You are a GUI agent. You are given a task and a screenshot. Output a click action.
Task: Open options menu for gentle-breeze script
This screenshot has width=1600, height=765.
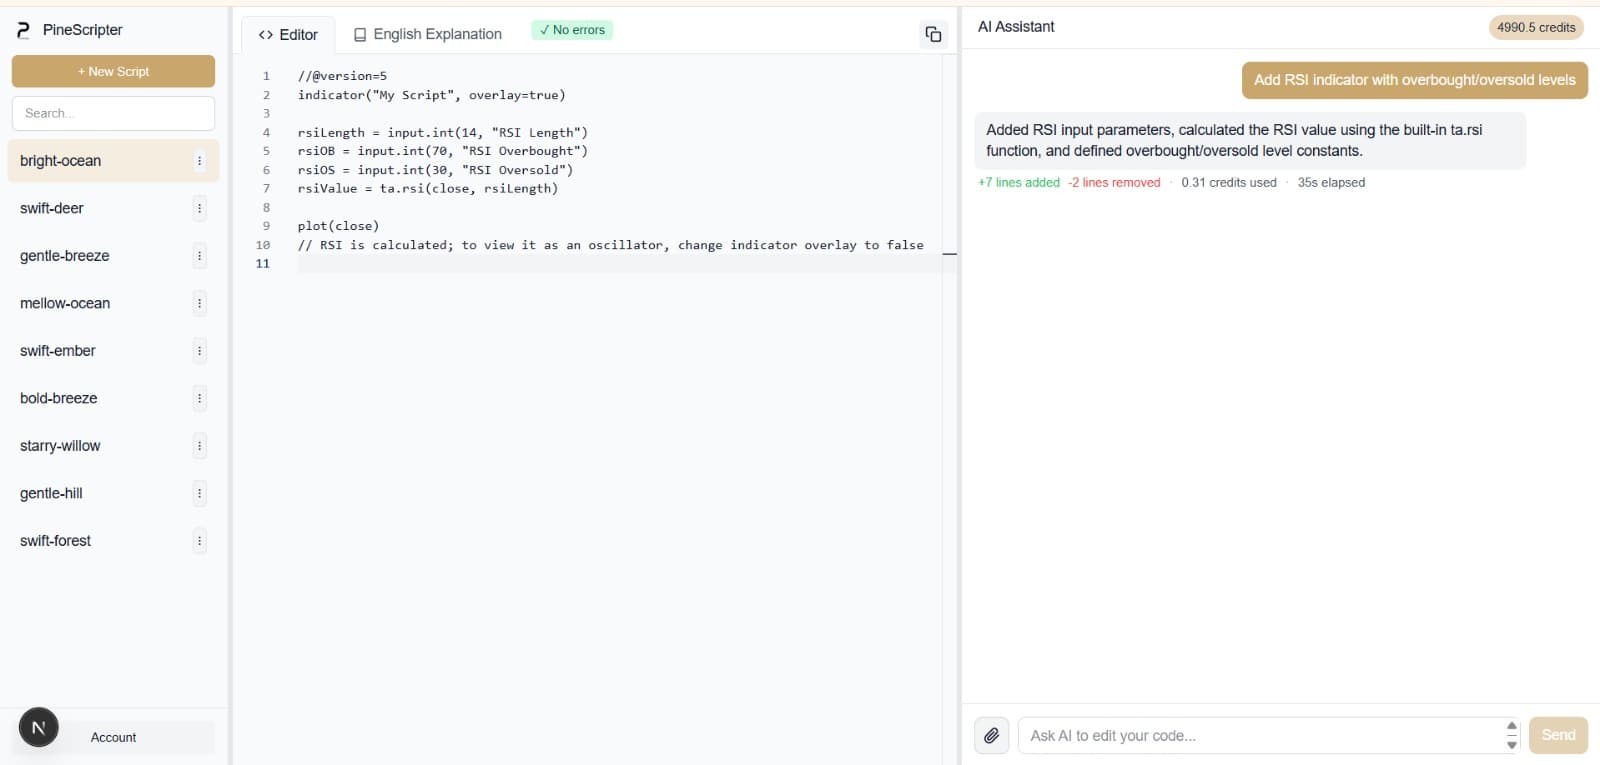pos(199,256)
